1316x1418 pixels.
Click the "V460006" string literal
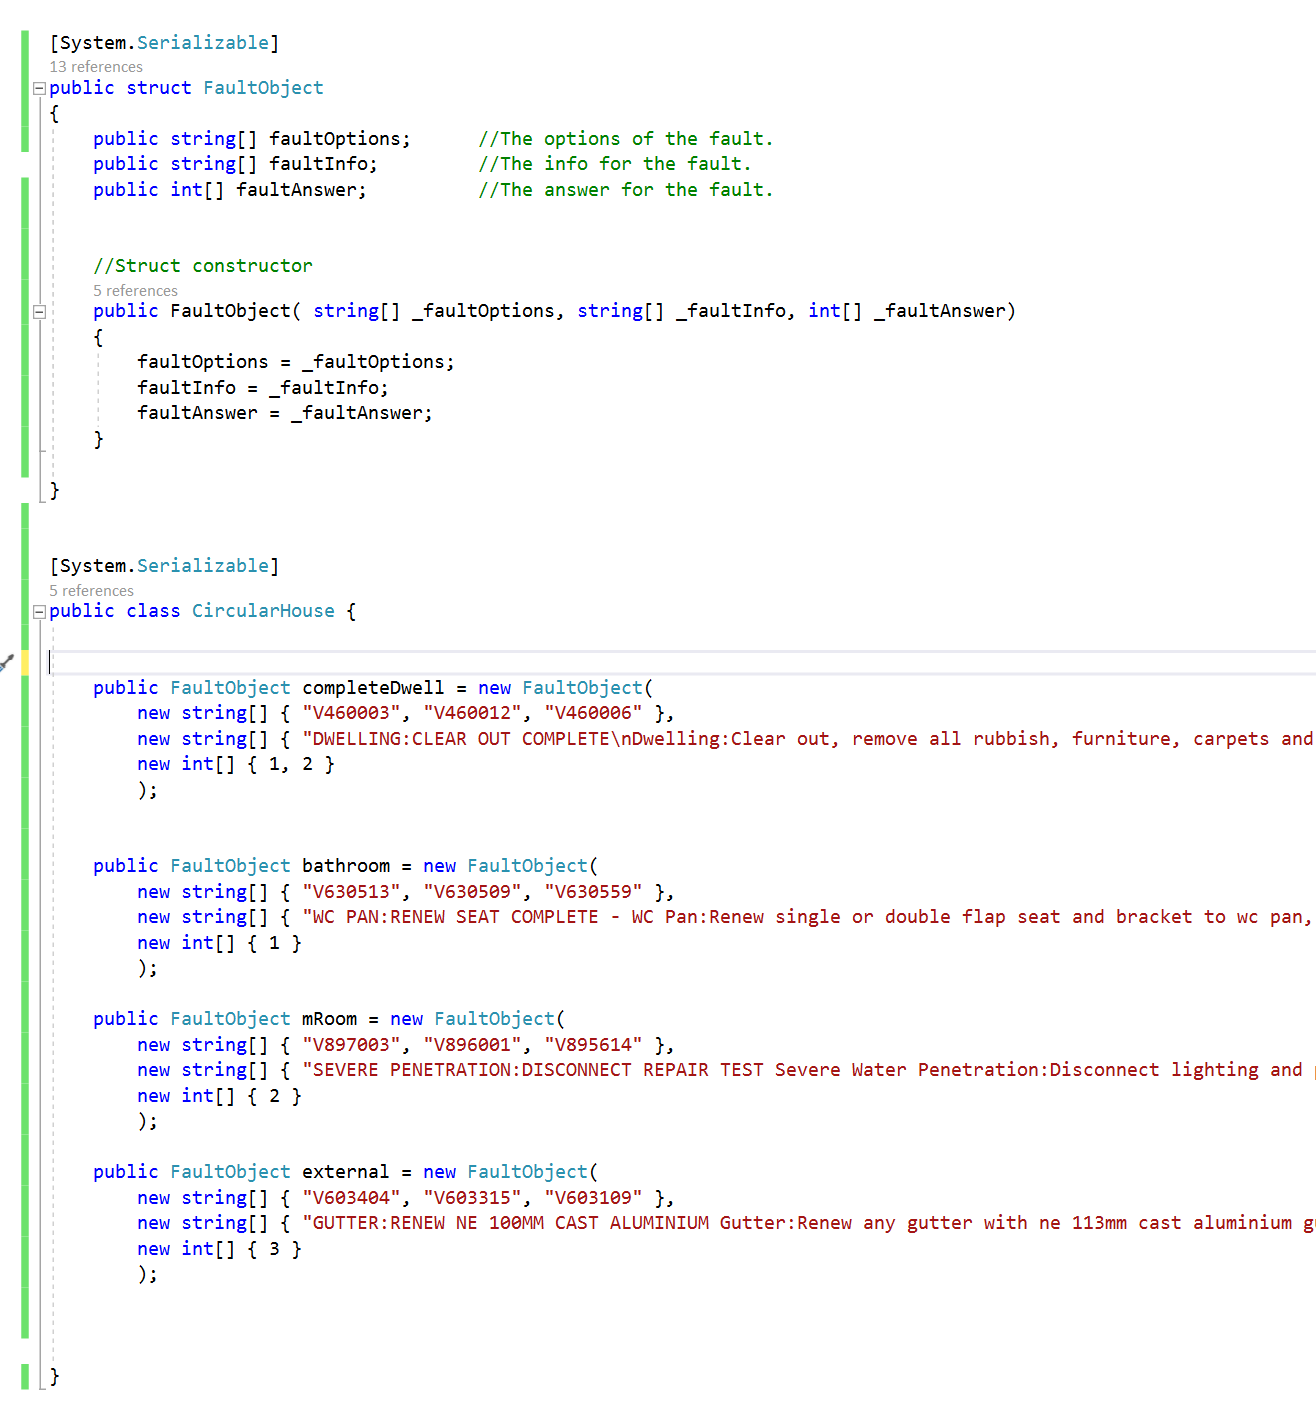pyautogui.click(x=593, y=713)
